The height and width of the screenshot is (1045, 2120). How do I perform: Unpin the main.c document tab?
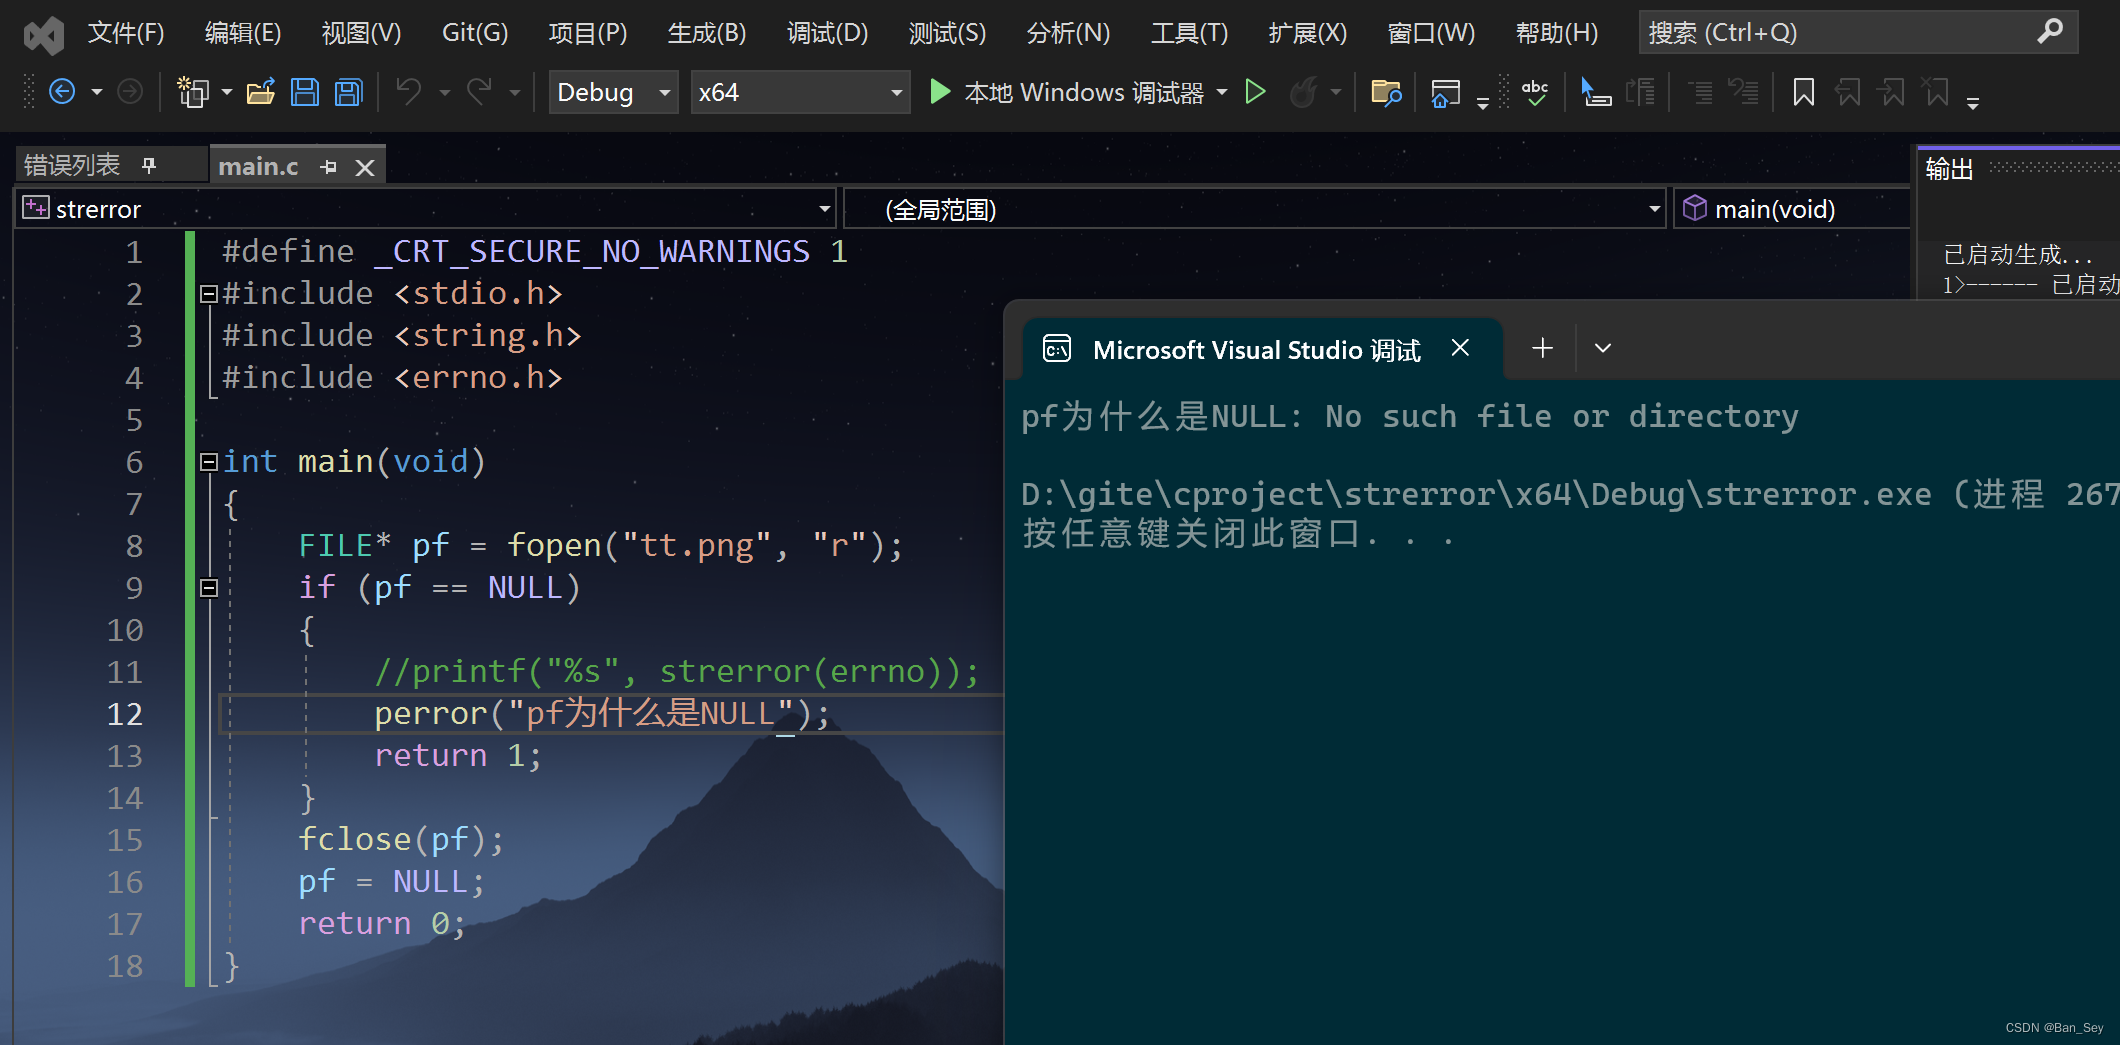click(x=328, y=165)
